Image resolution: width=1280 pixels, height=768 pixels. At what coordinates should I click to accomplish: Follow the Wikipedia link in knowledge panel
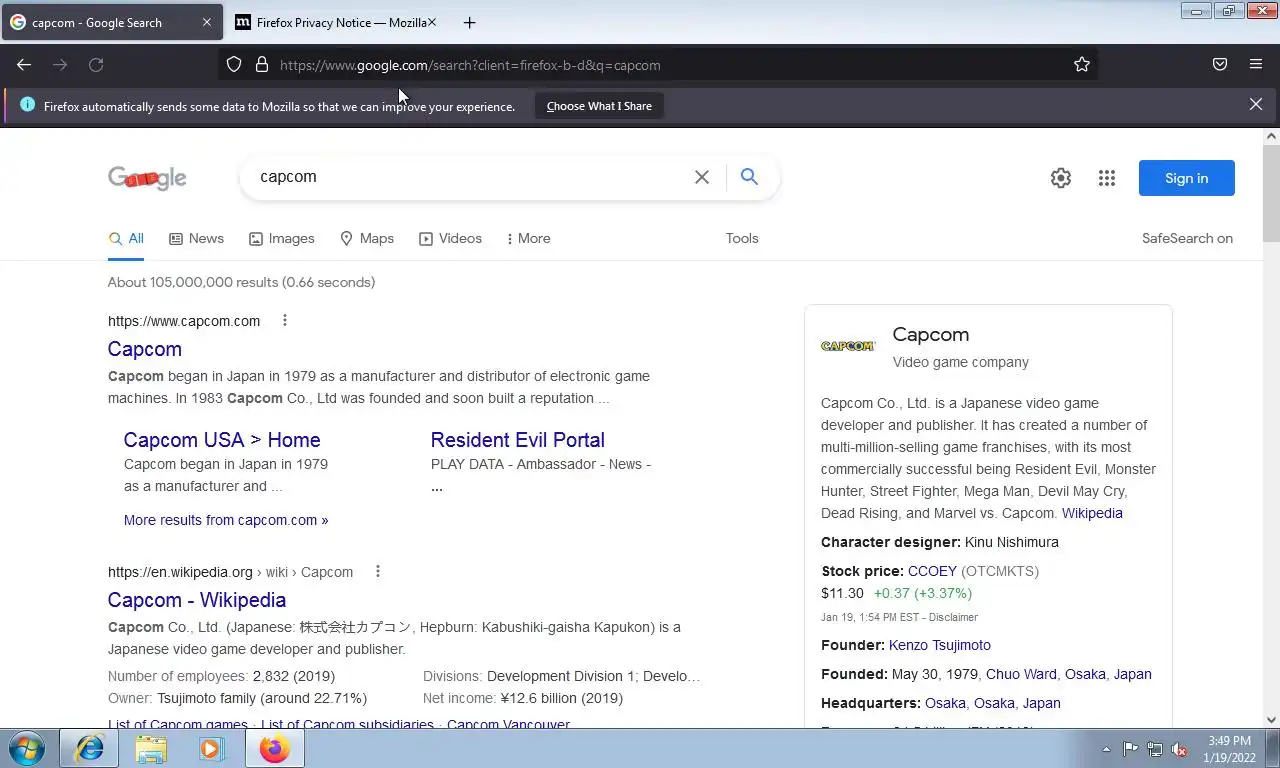pos(1092,513)
